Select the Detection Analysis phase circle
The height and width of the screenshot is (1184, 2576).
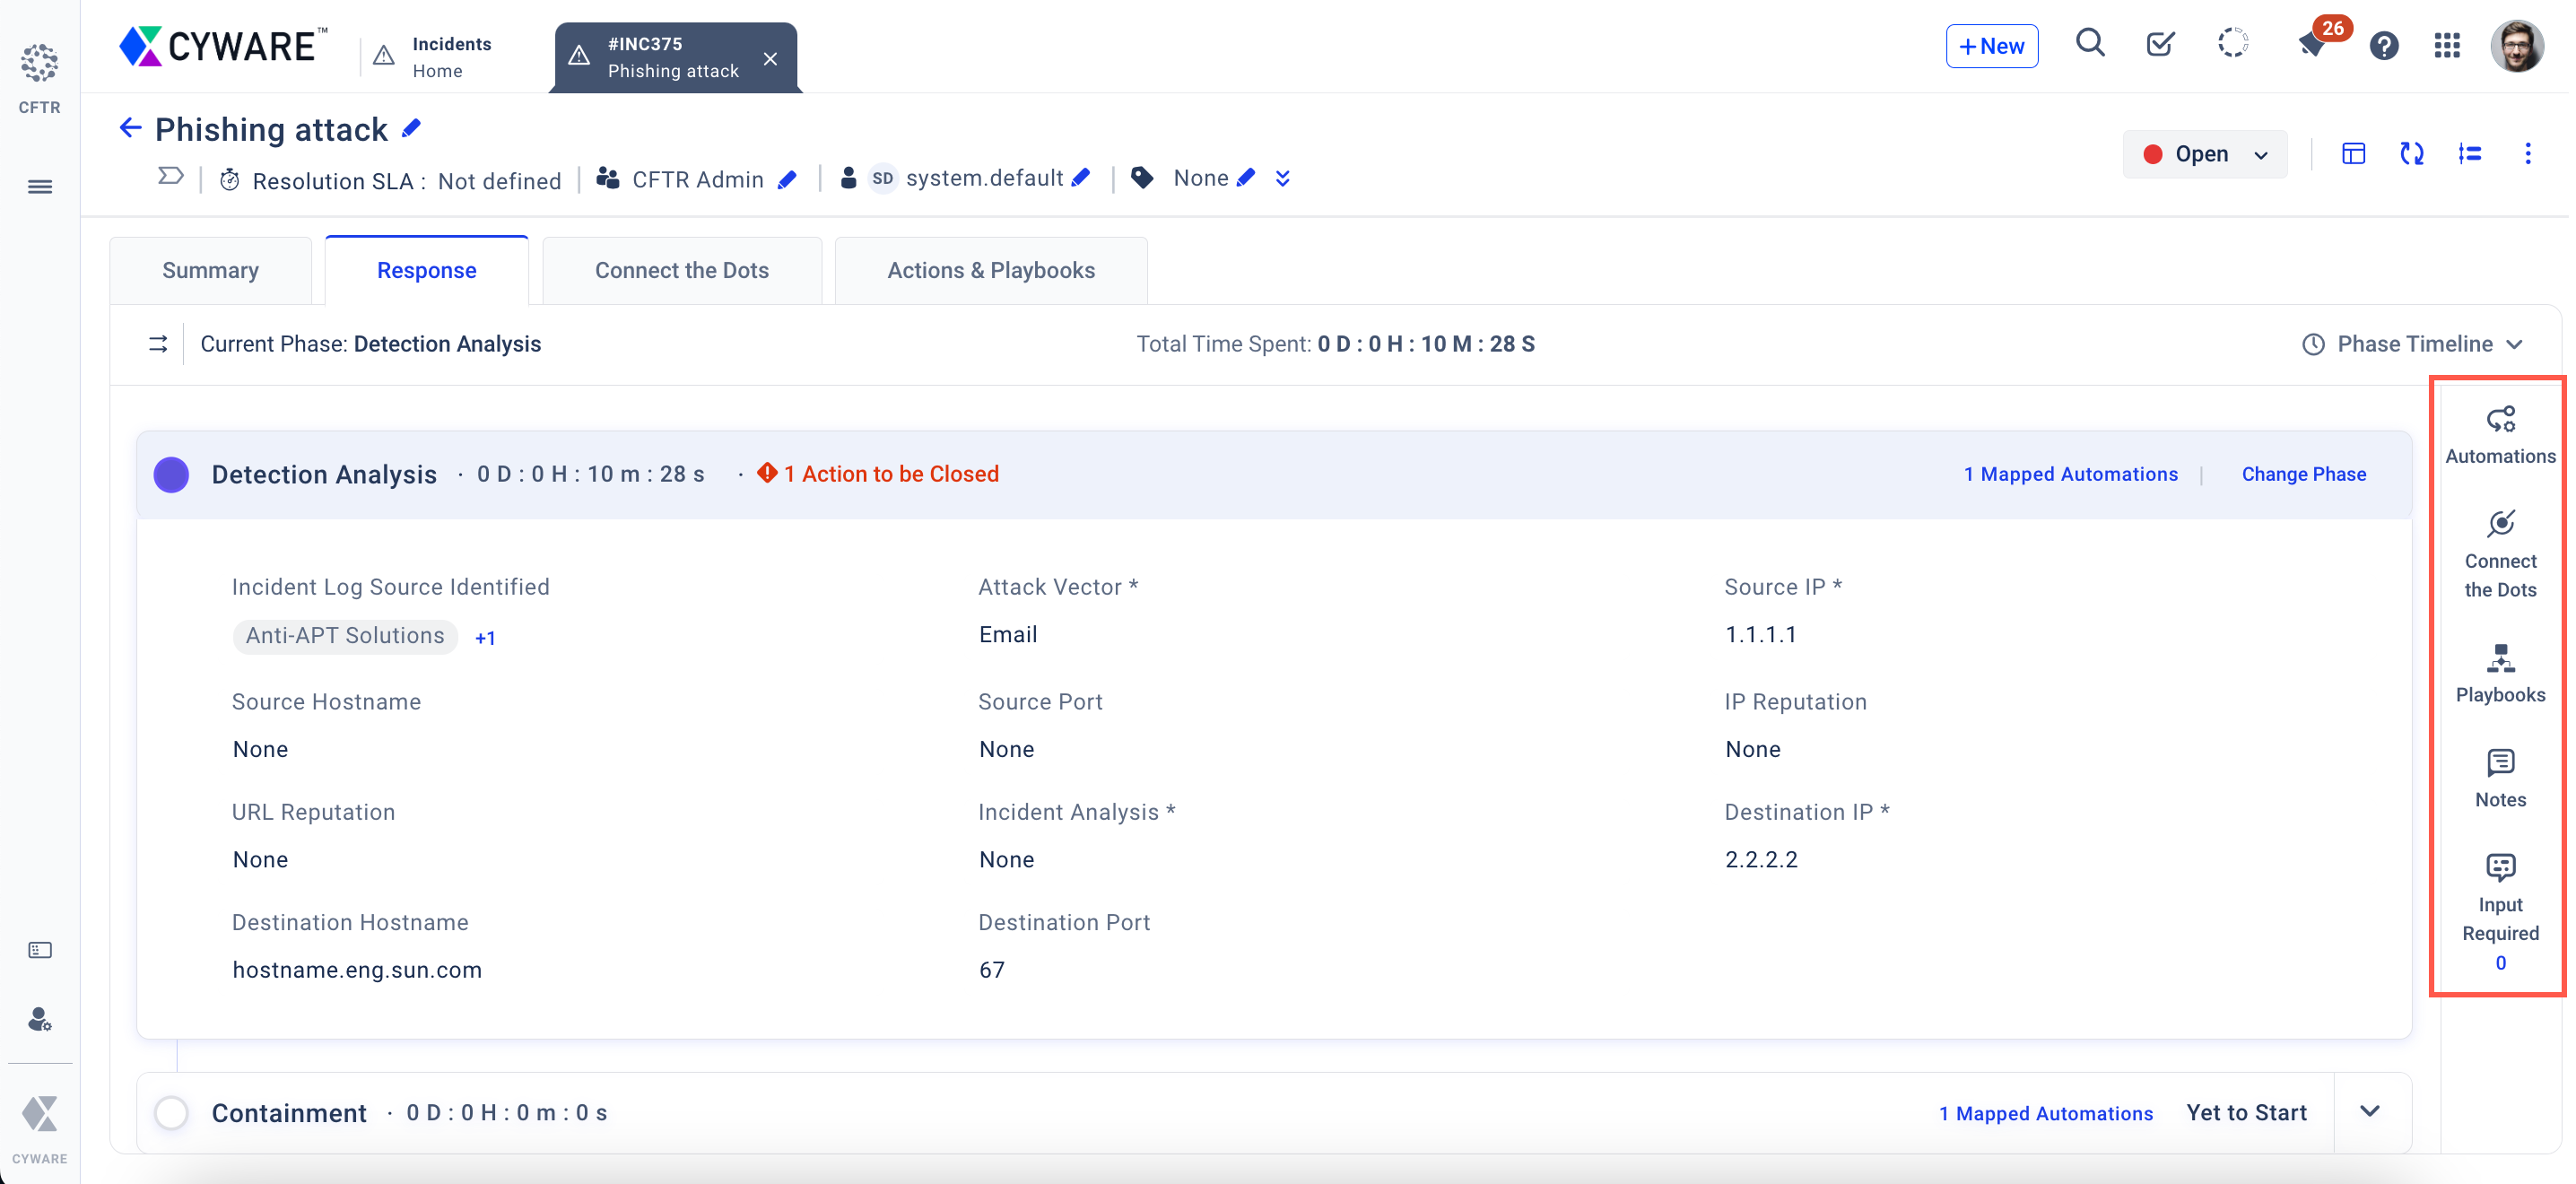point(172,474)
